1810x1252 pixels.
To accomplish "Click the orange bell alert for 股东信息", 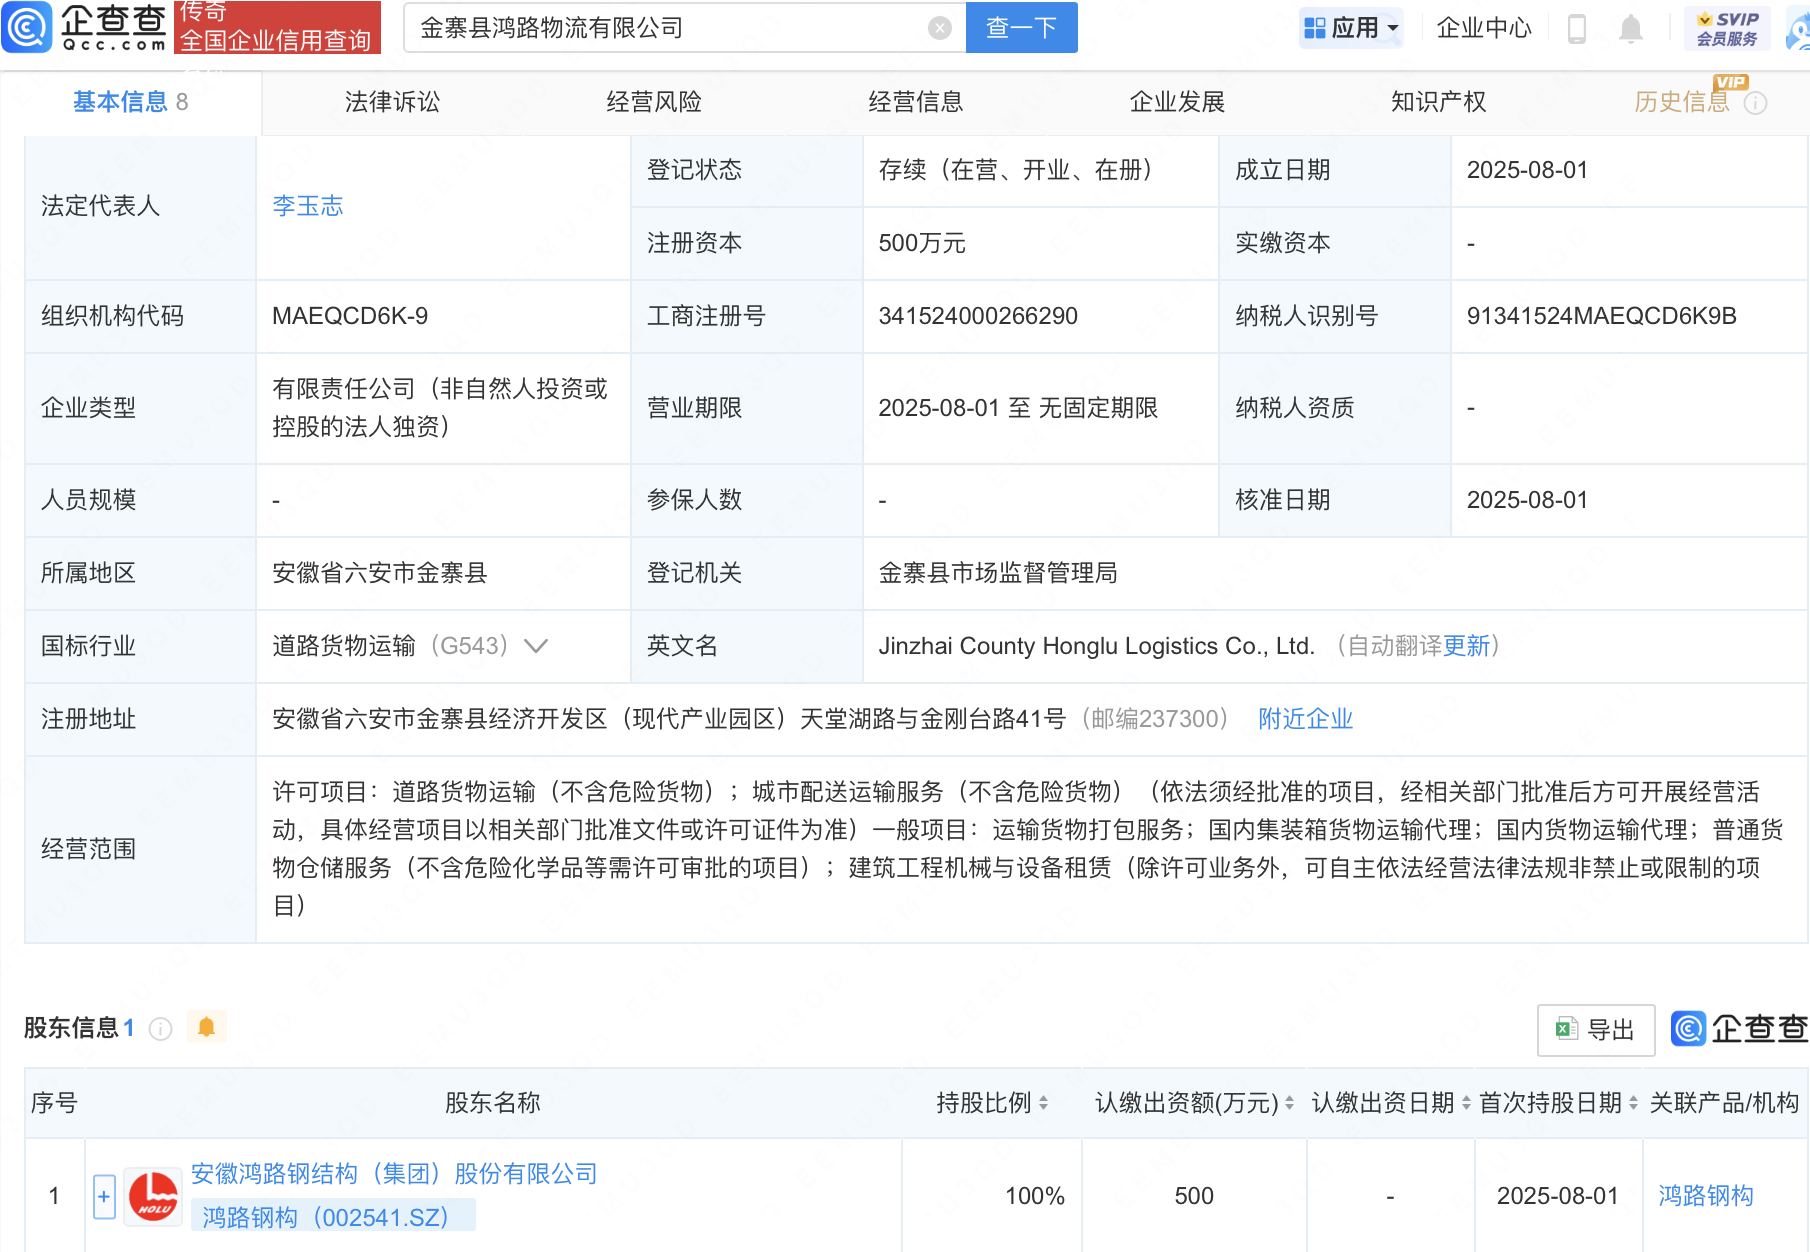I will click(x=206, y=1027).
